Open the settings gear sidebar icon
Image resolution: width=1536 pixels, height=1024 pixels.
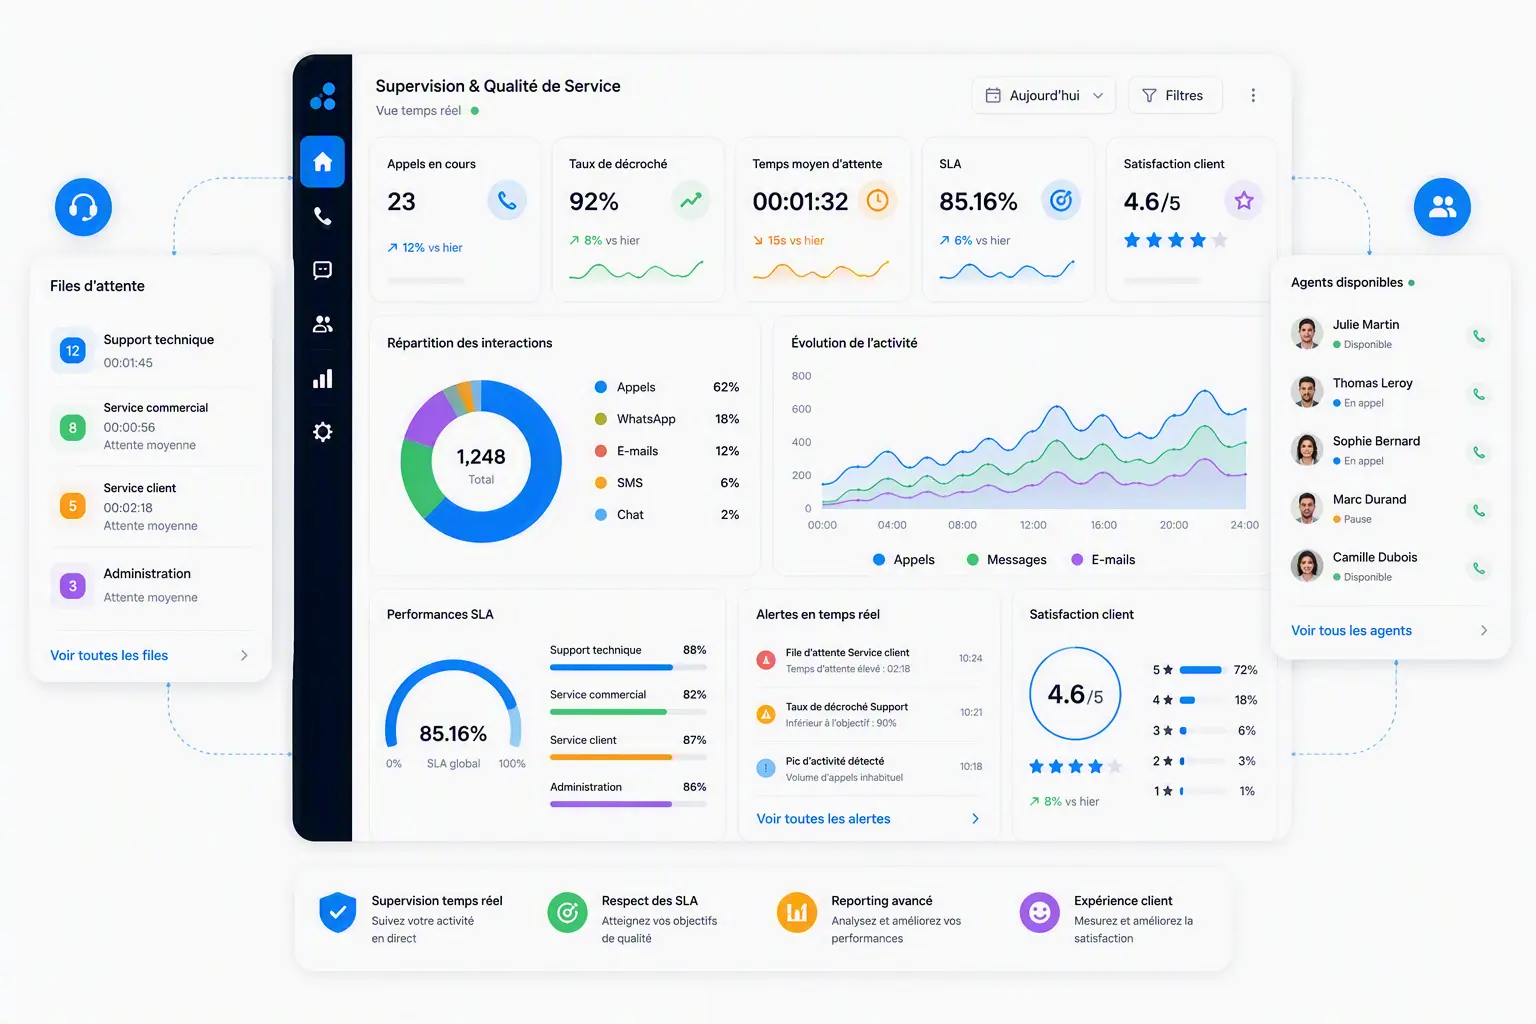(x=322, y=432)
